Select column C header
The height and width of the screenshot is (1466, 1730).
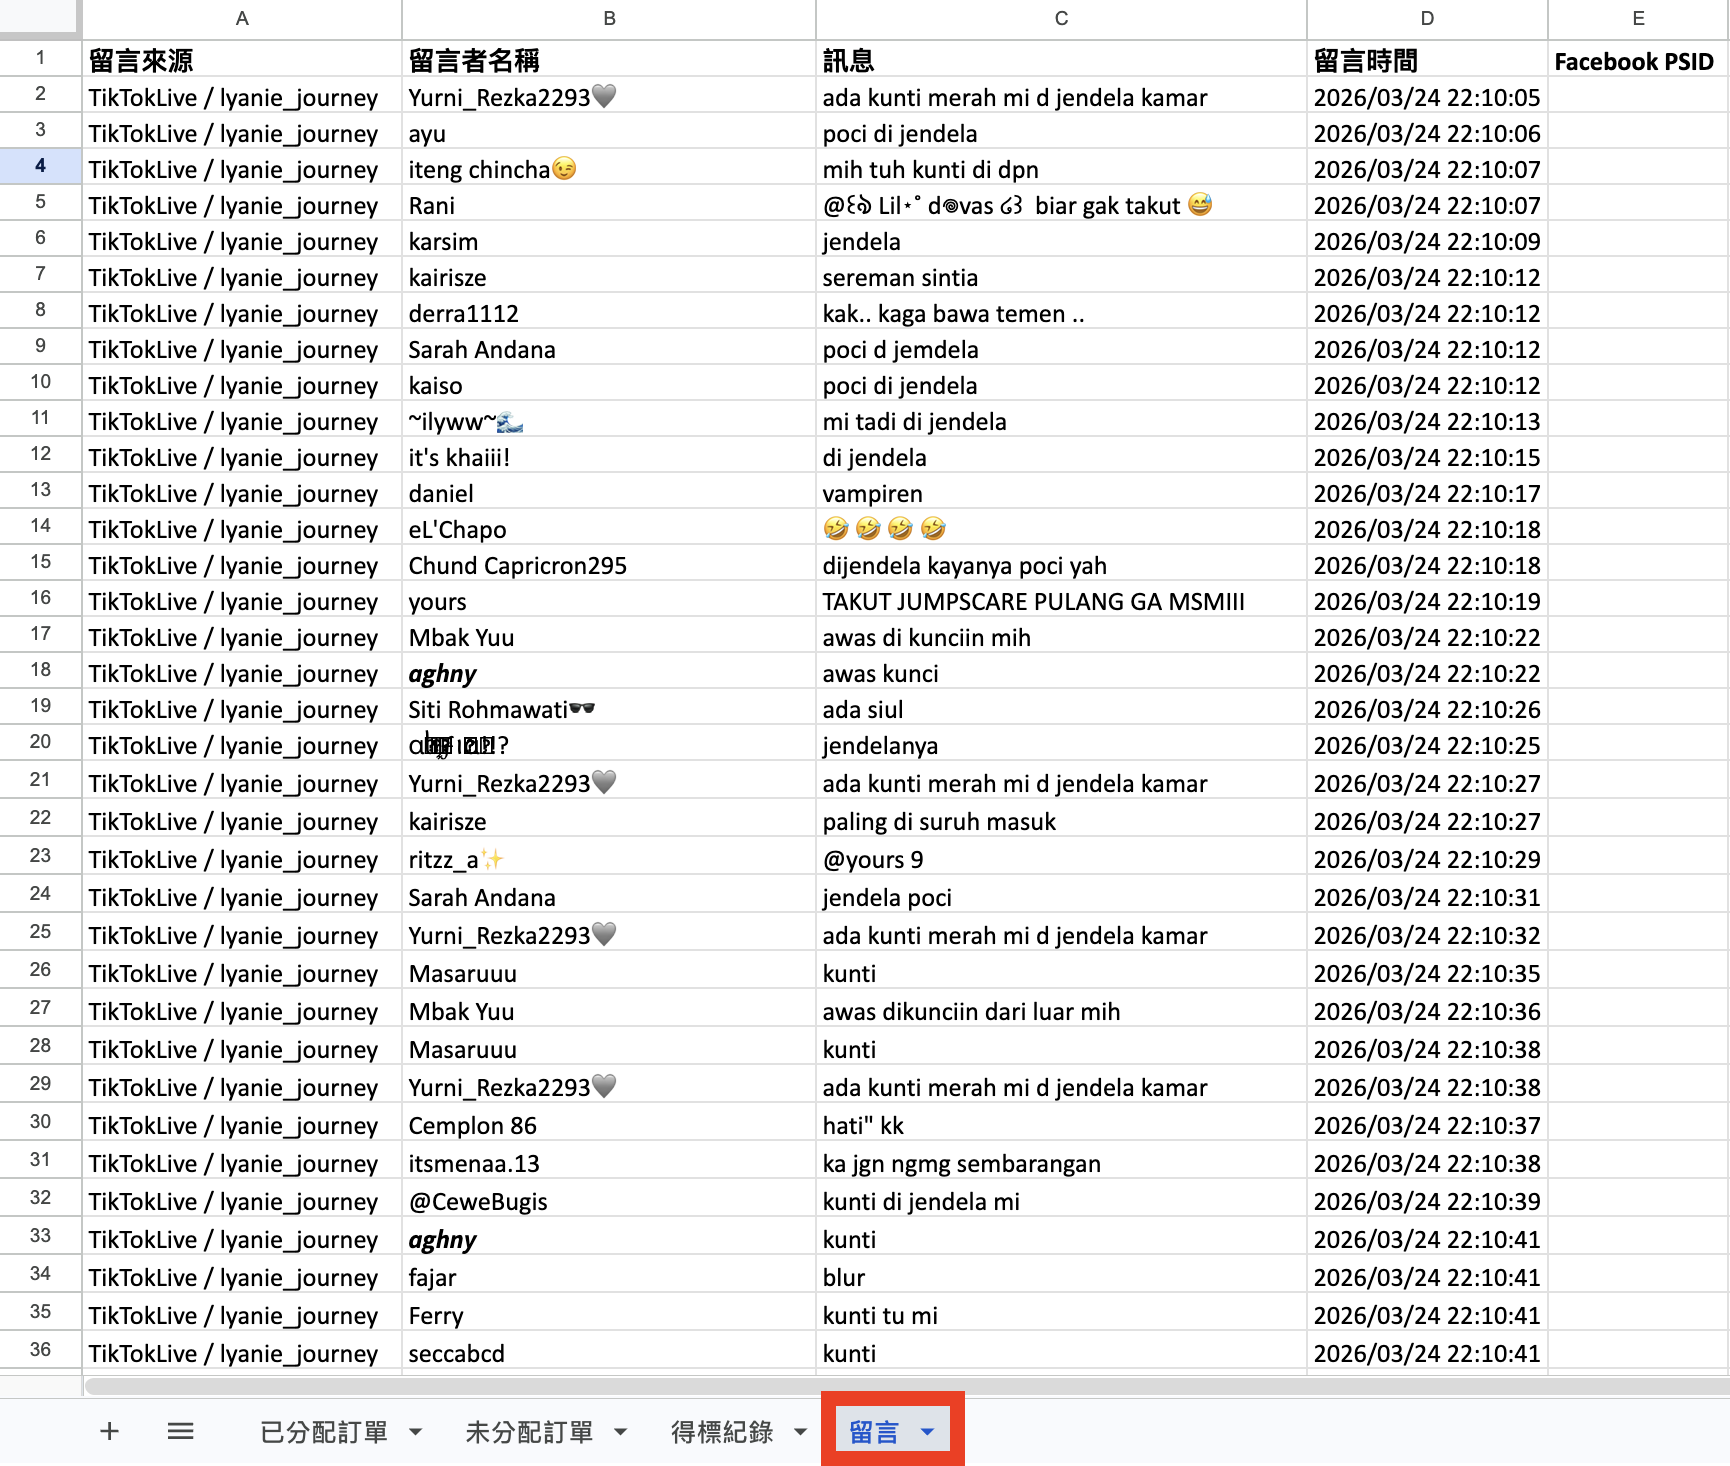(1060, 18)
